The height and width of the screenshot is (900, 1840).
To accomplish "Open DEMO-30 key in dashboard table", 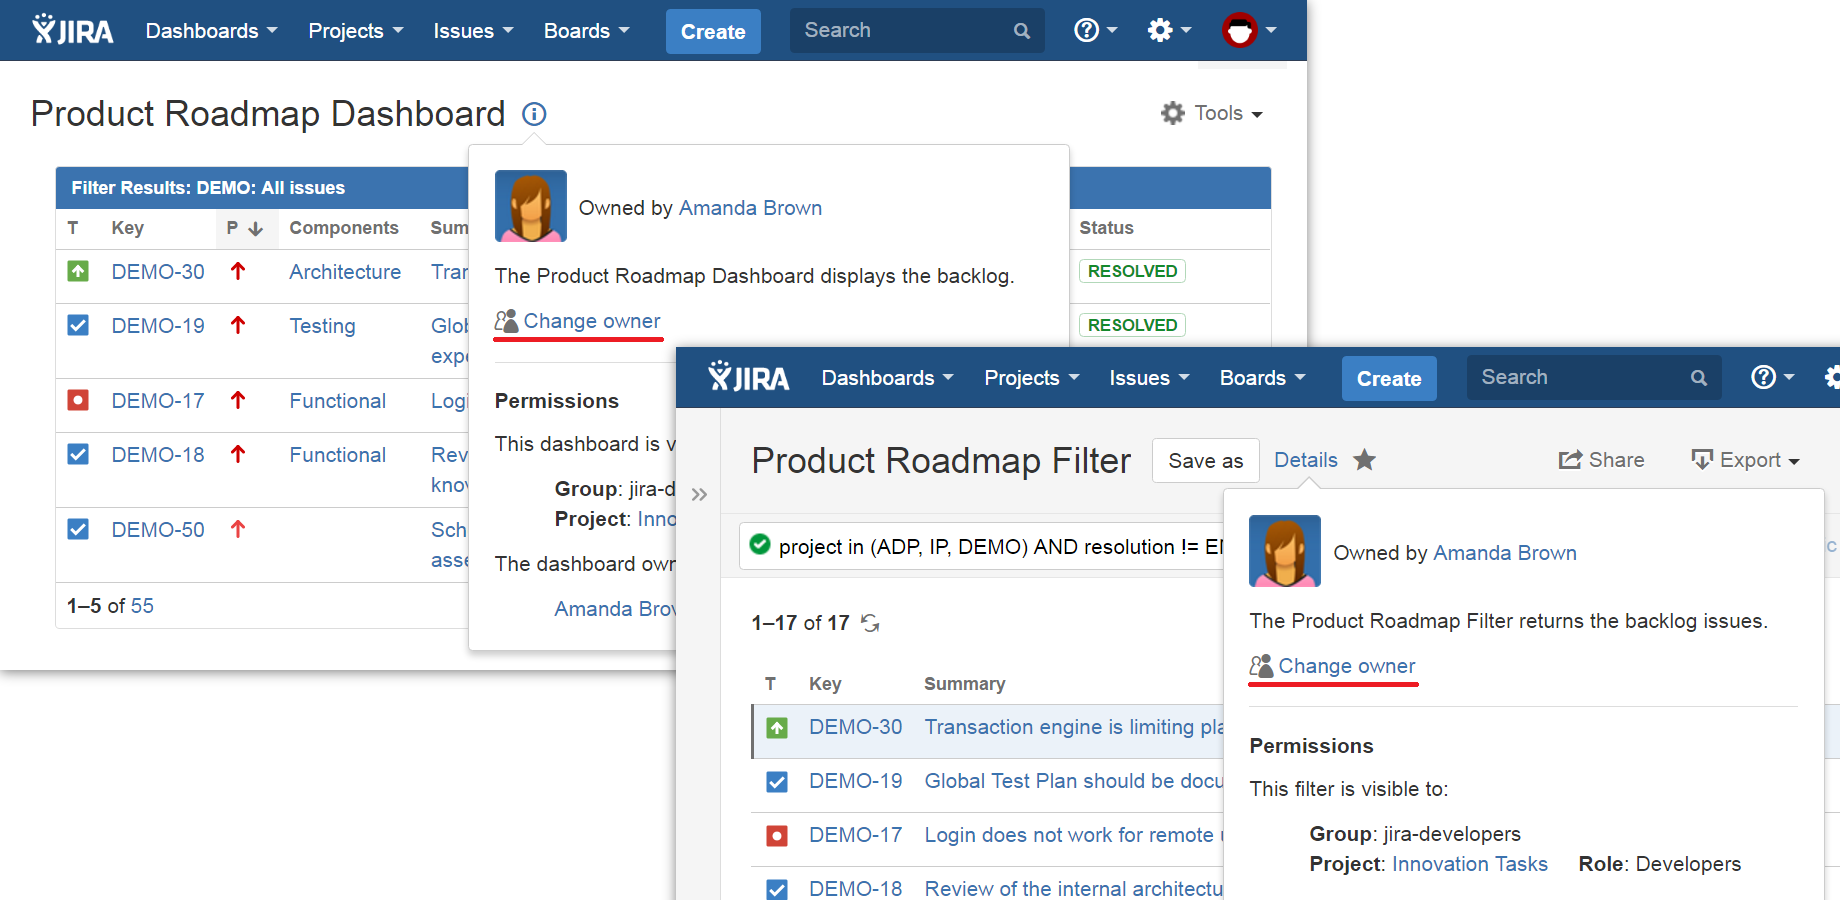I will pyautogui.click(x=158, y=272).
